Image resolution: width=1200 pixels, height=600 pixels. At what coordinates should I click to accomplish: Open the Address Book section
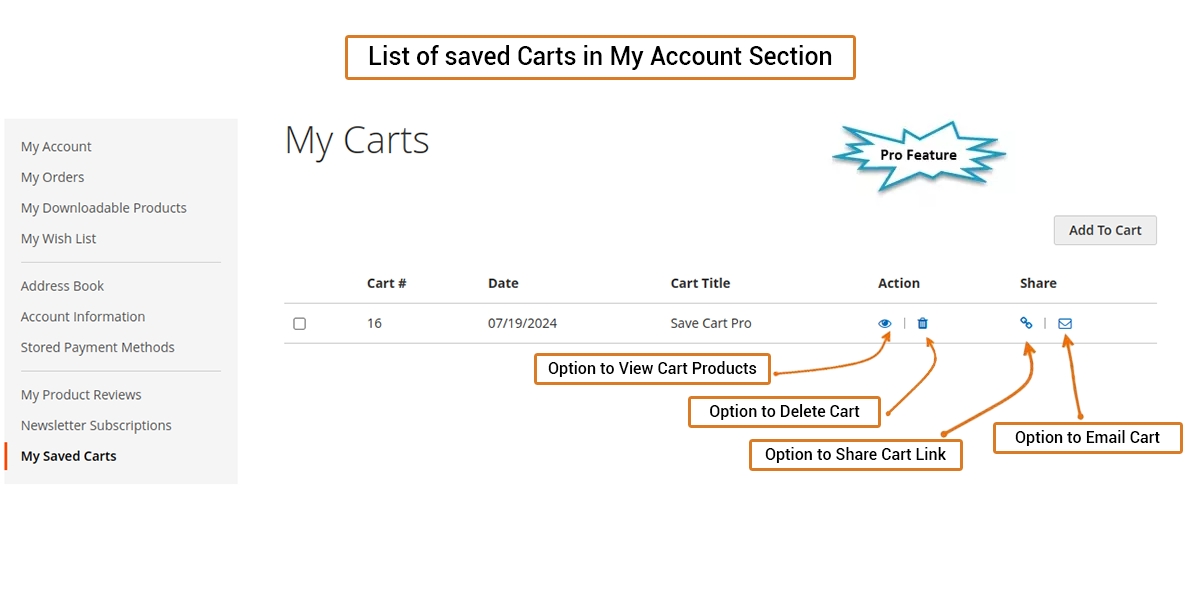[63, 286]
